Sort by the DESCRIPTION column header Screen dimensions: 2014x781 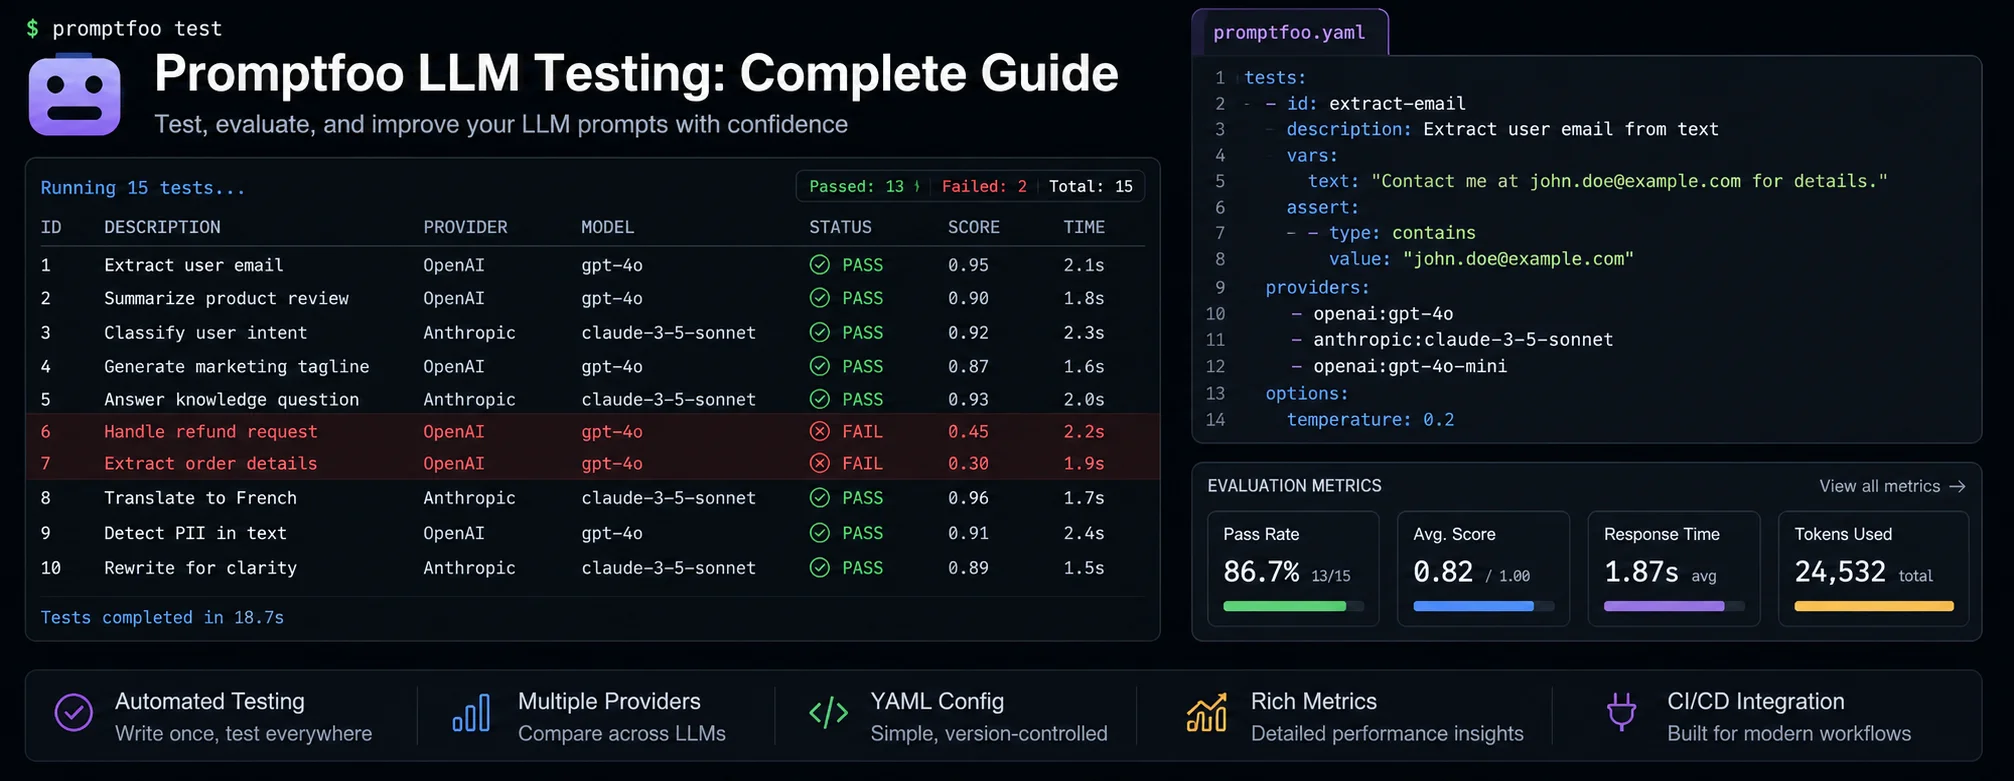[162, 227]
